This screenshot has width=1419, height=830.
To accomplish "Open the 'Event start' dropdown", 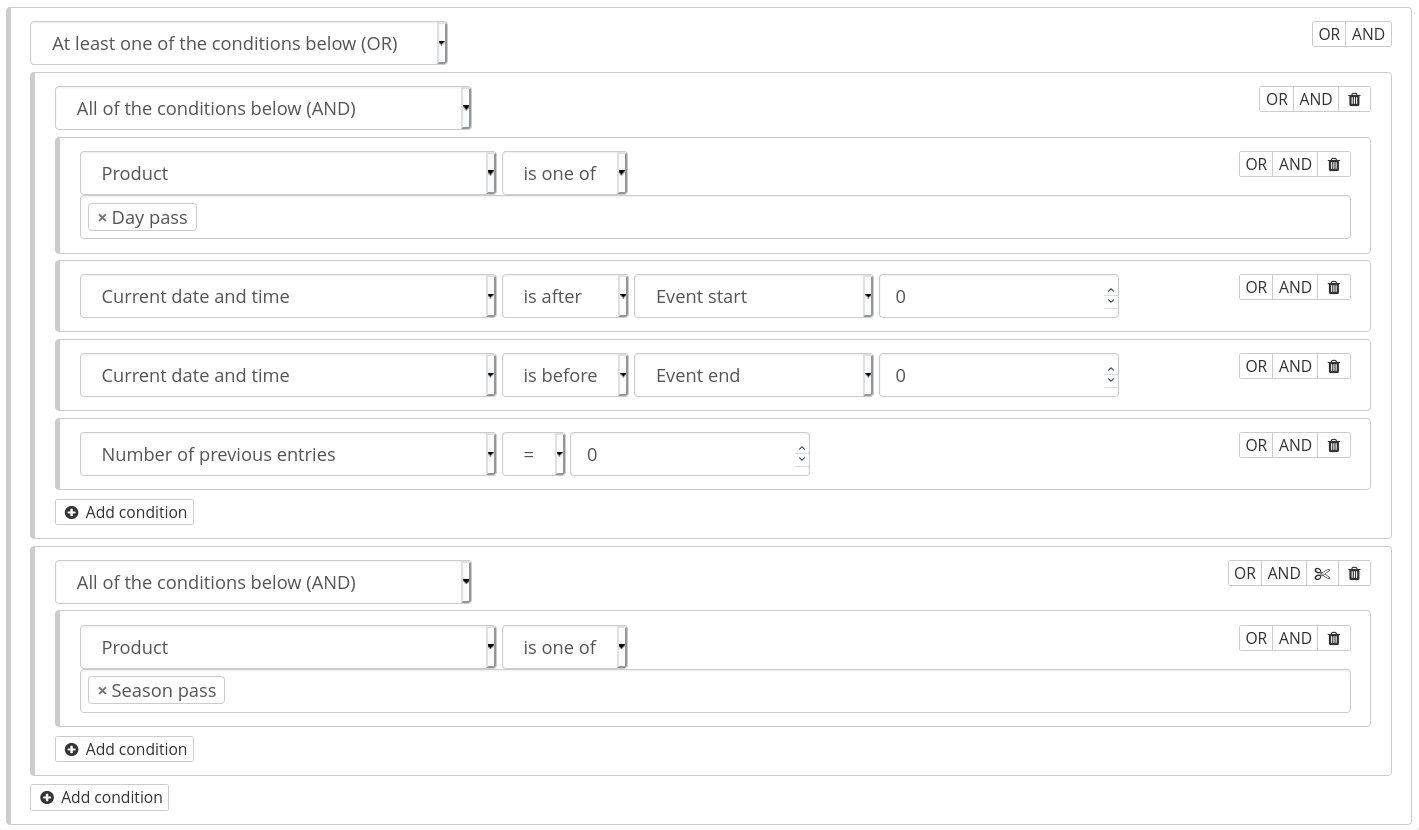I will tap(753, 297).
